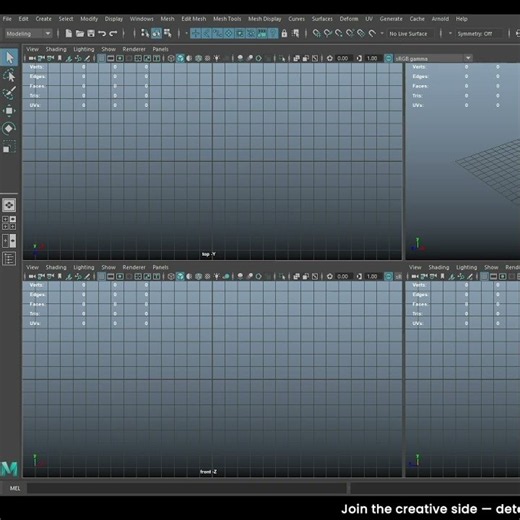Enable snap to grids magnet icon
The image size is (520, 520).
click(x=317, y=33)
